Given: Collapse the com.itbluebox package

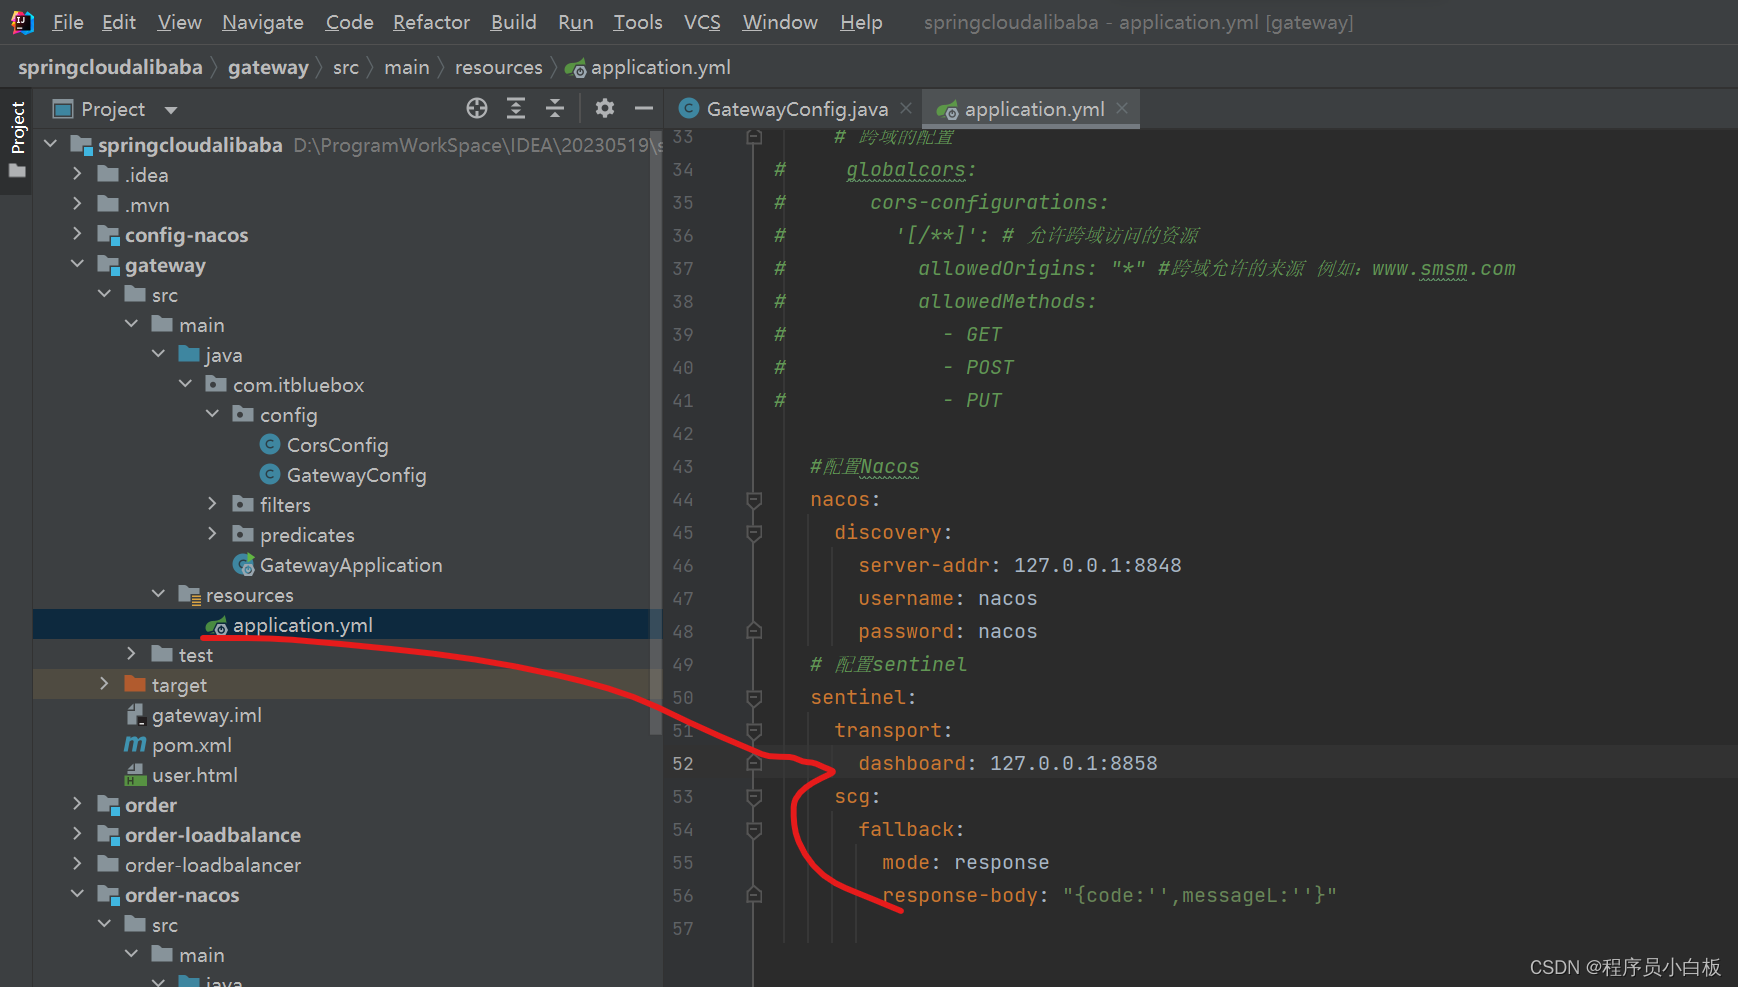Looking at the screenshot, I should [x=186, y=384].
